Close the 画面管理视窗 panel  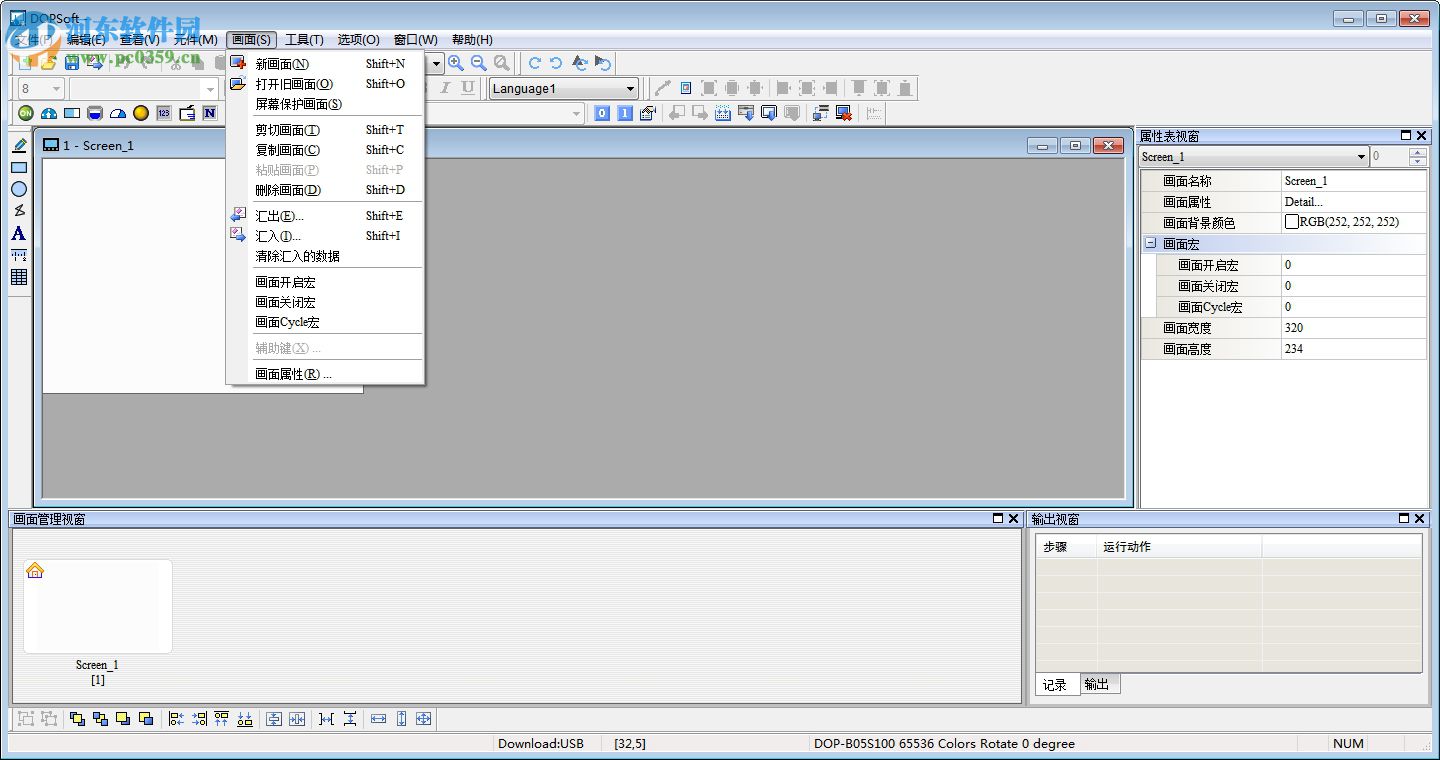click(1013, 519)
